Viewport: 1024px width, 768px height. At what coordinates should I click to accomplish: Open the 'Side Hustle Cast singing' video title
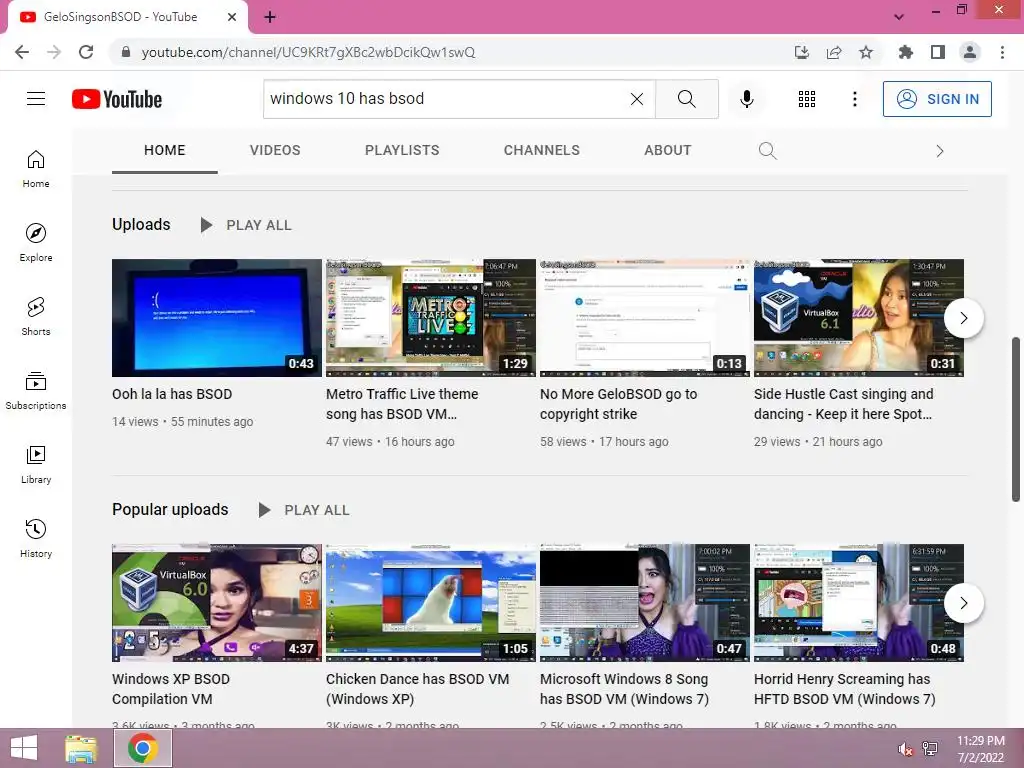(x=843, y=404)
